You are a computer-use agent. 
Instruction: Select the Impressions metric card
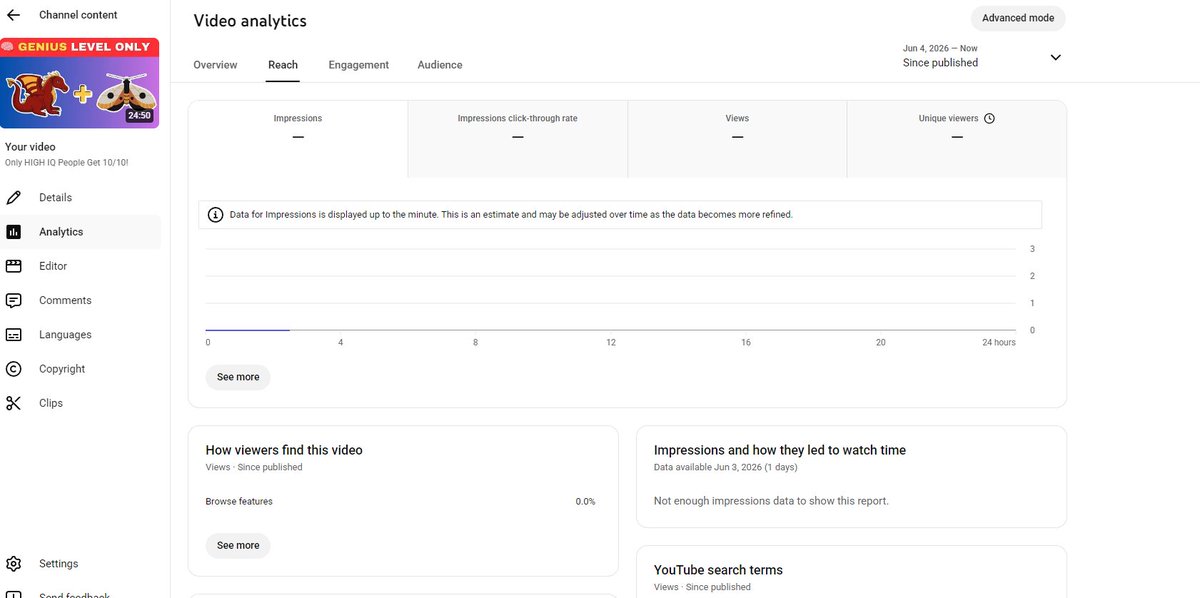tap(298, 139)
